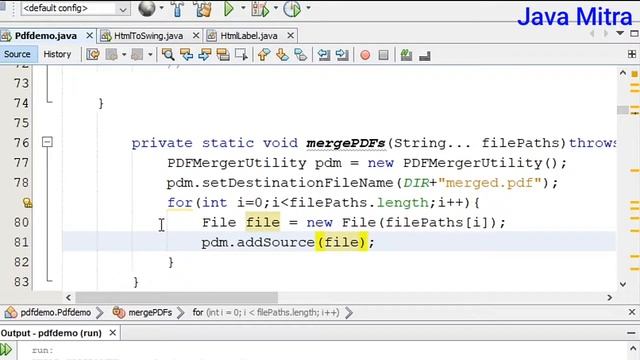Minimize the Output panel

631,333
